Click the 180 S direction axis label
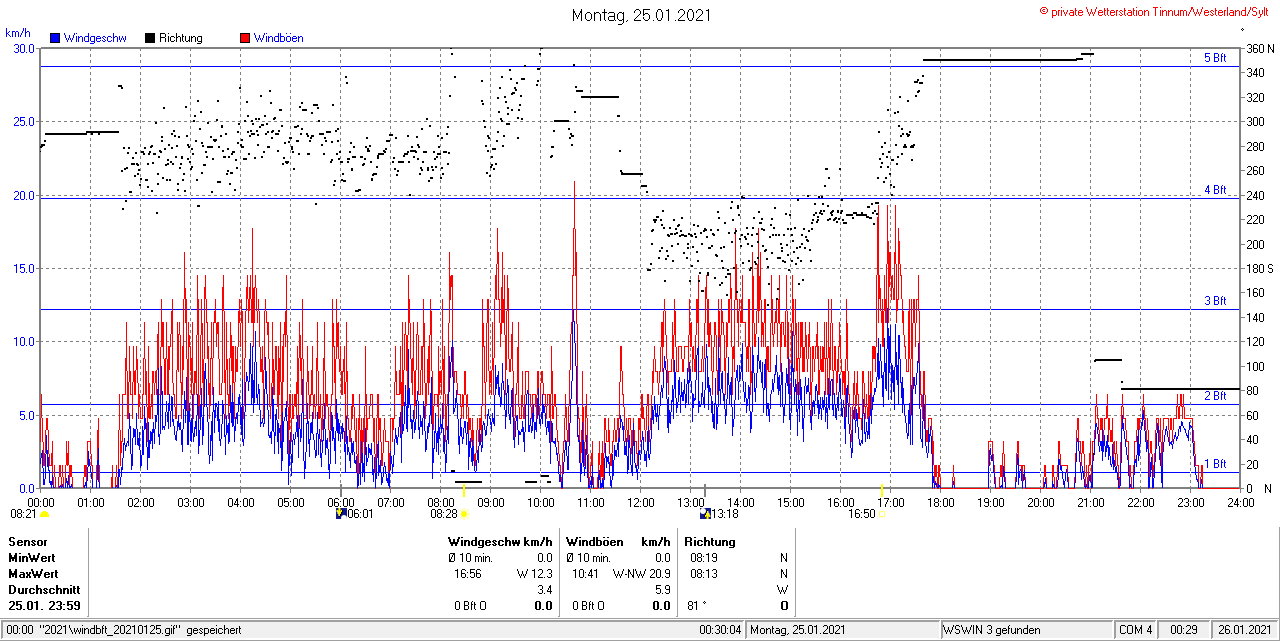 tap(1259, 269)
